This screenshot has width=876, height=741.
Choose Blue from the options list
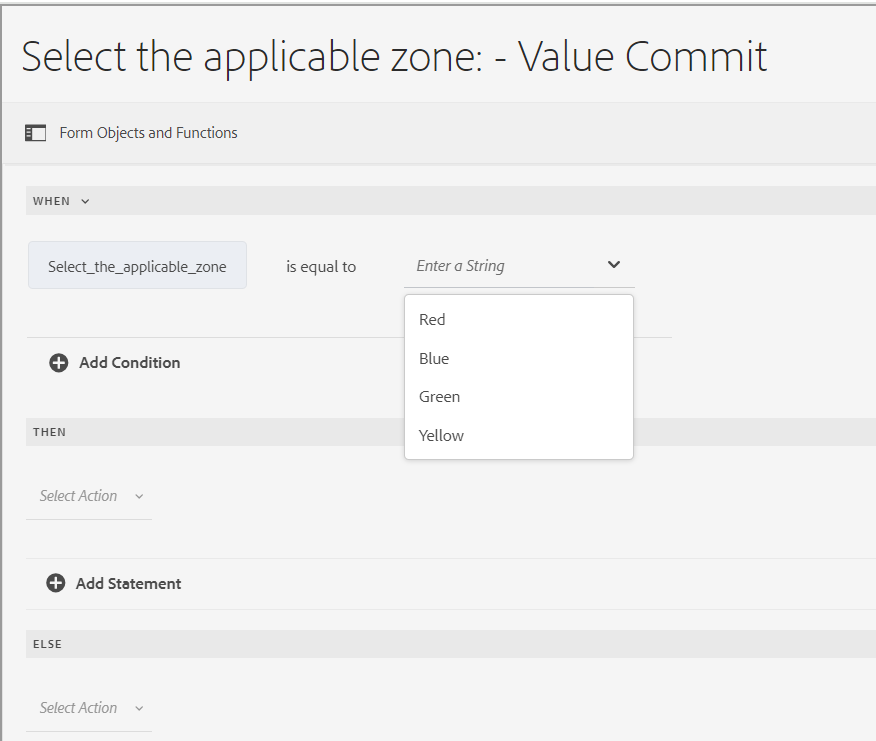[x=434, y=359]
